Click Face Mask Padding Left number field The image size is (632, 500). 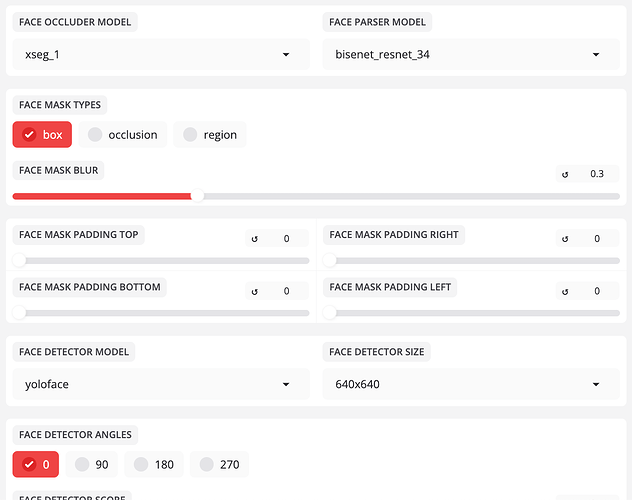click(598, 291)
